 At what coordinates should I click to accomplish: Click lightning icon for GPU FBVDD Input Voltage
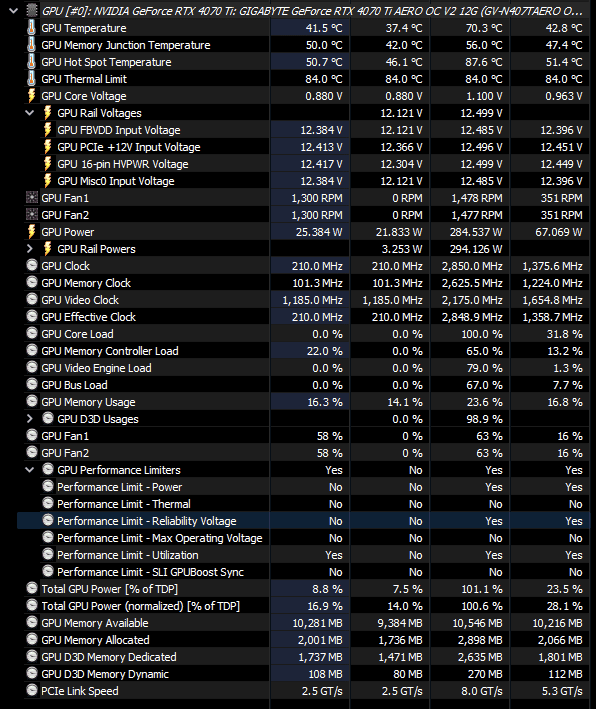tap(47, 130)
